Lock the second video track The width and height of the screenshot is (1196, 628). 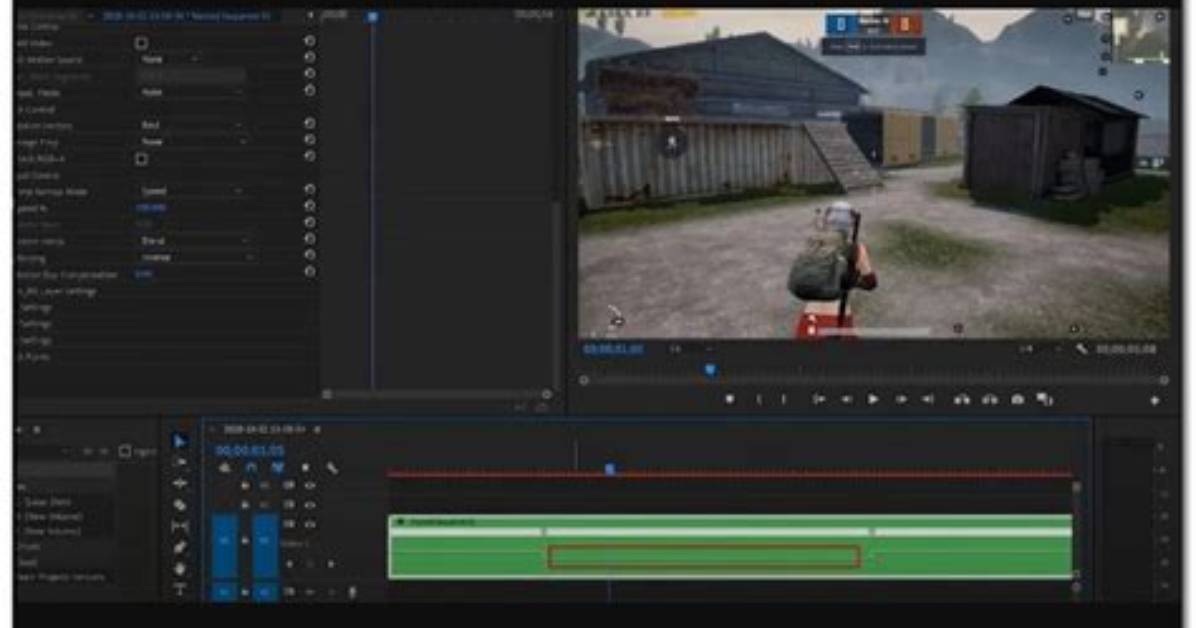click(x=245, y=504)
